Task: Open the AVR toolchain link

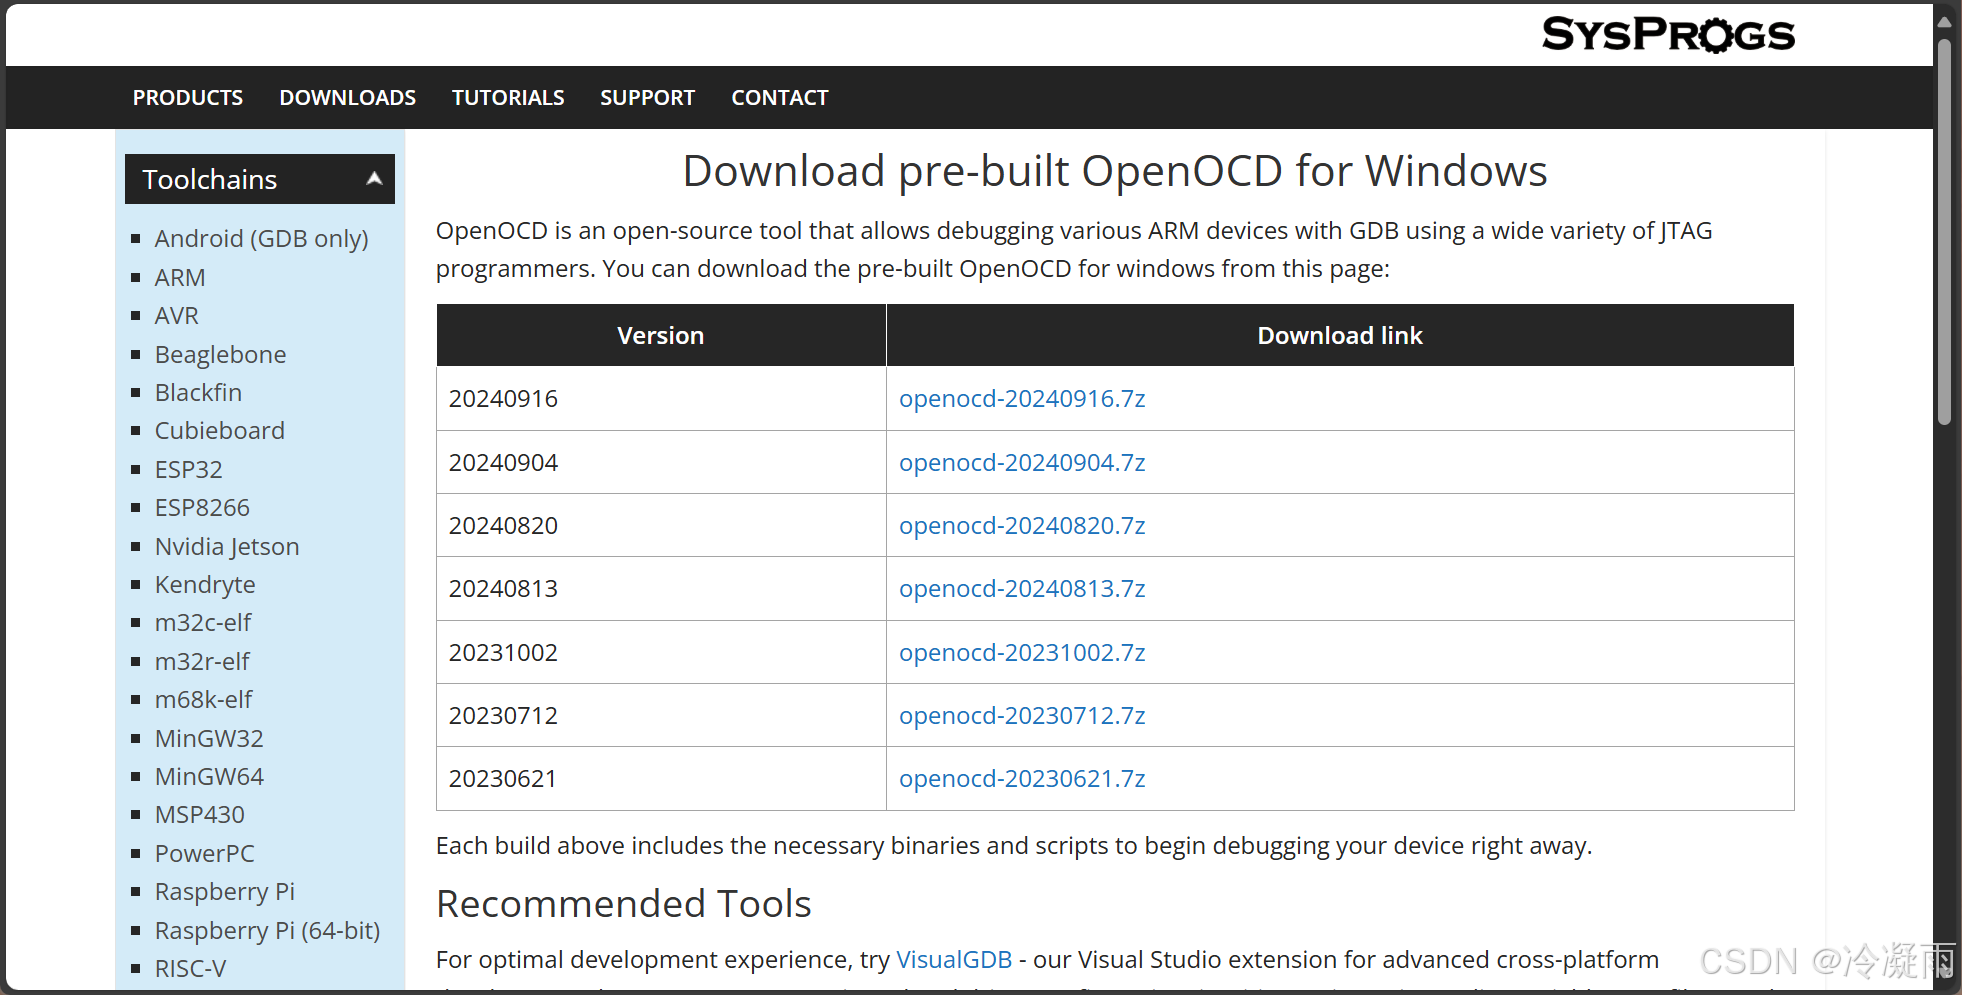Action: pos(177,316)
